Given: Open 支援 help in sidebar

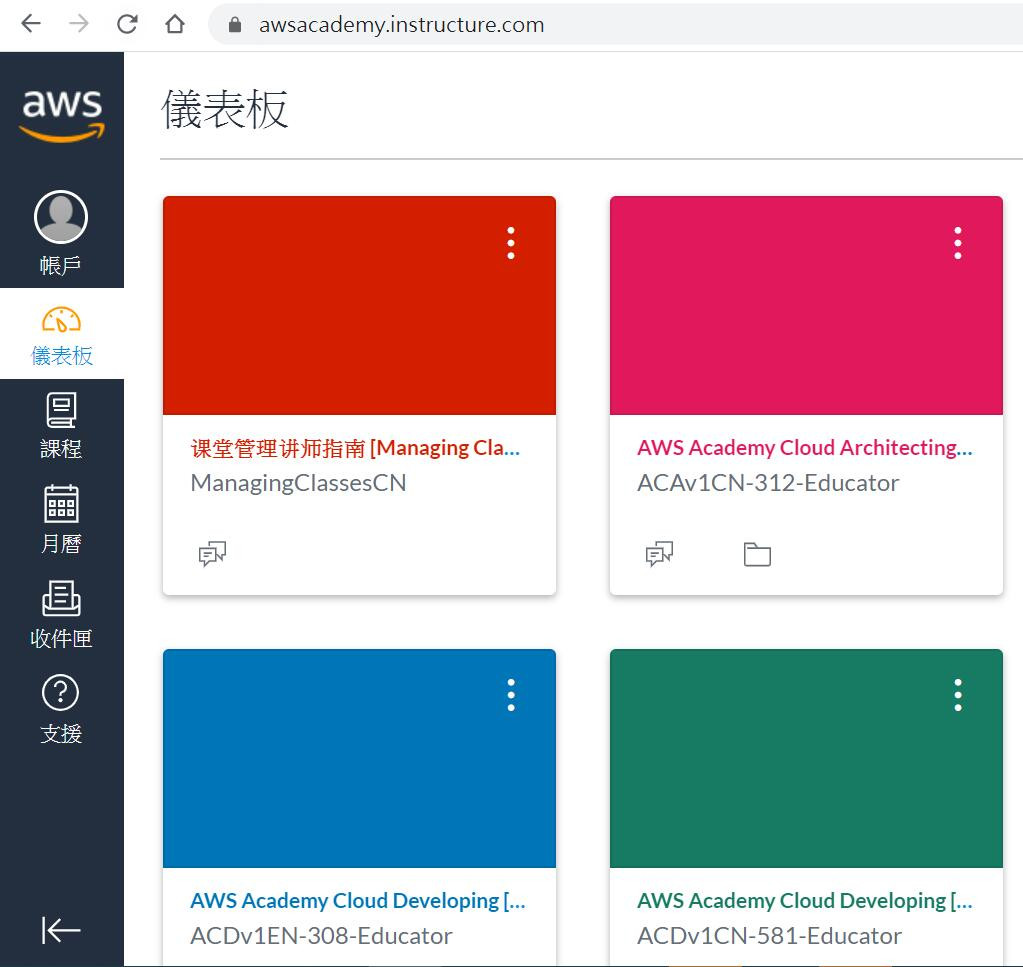Looking at the screenshot, I should click(61, 709).
